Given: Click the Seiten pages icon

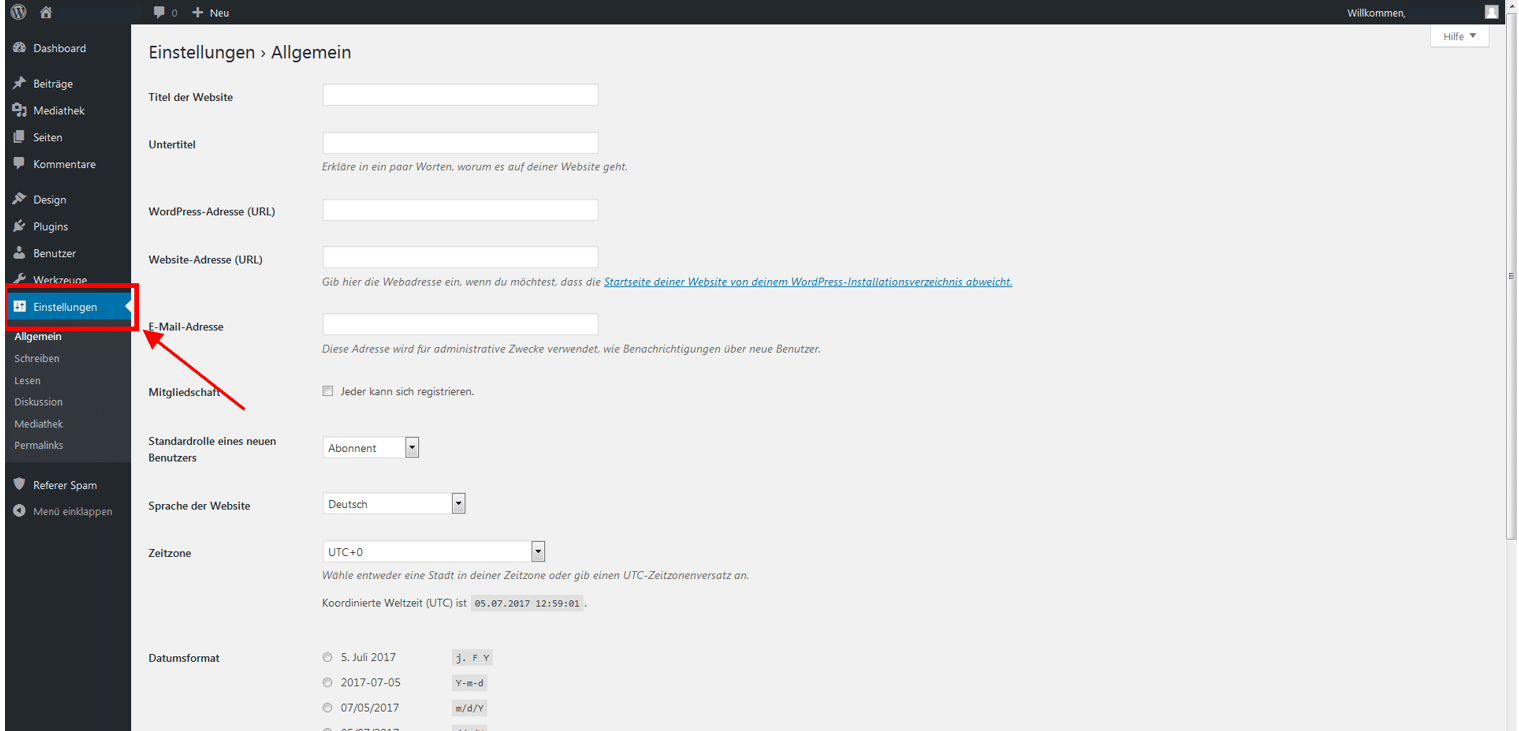Looking at the screenshot, I should pyautogui.click(x=19, y=137).
